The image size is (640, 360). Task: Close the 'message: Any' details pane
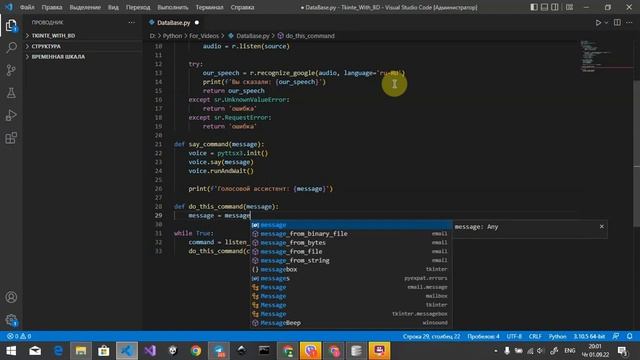point(602,227)
